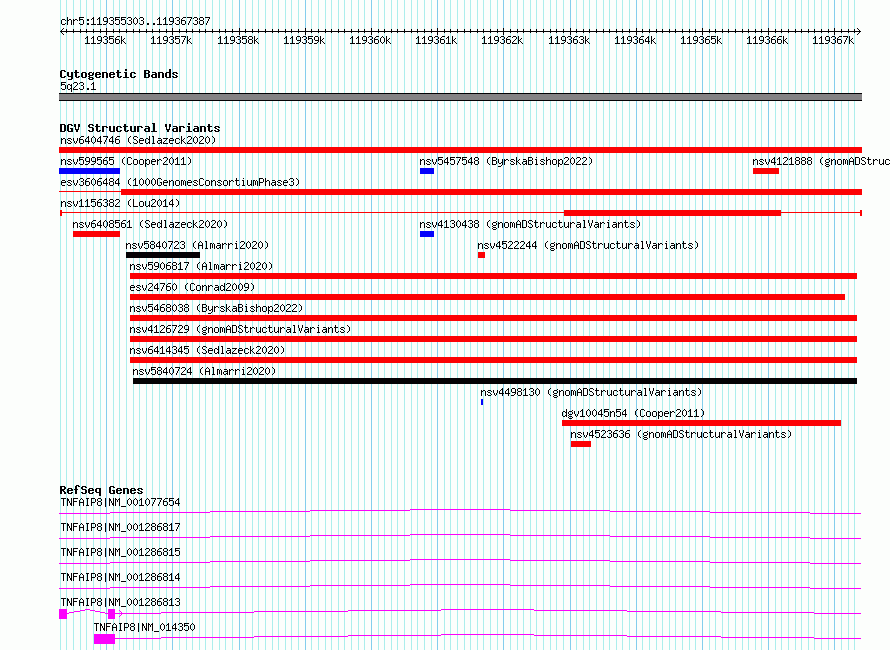Click the nsv5457548 (ByrskaBishop2022) label
The width and height of the screenshot is (890, 650).
[506, 161]
